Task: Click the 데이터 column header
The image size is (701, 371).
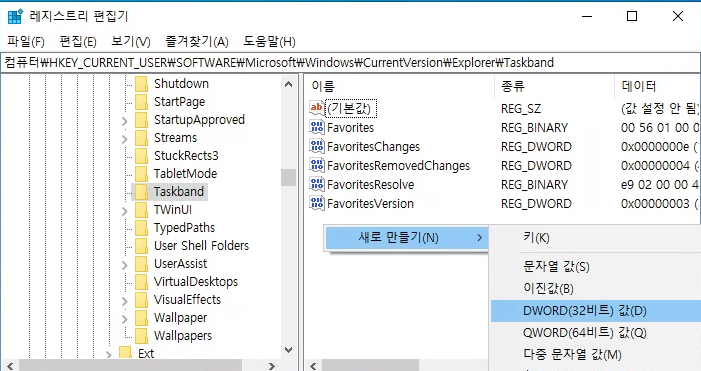Action: click(x=658, y=86)
